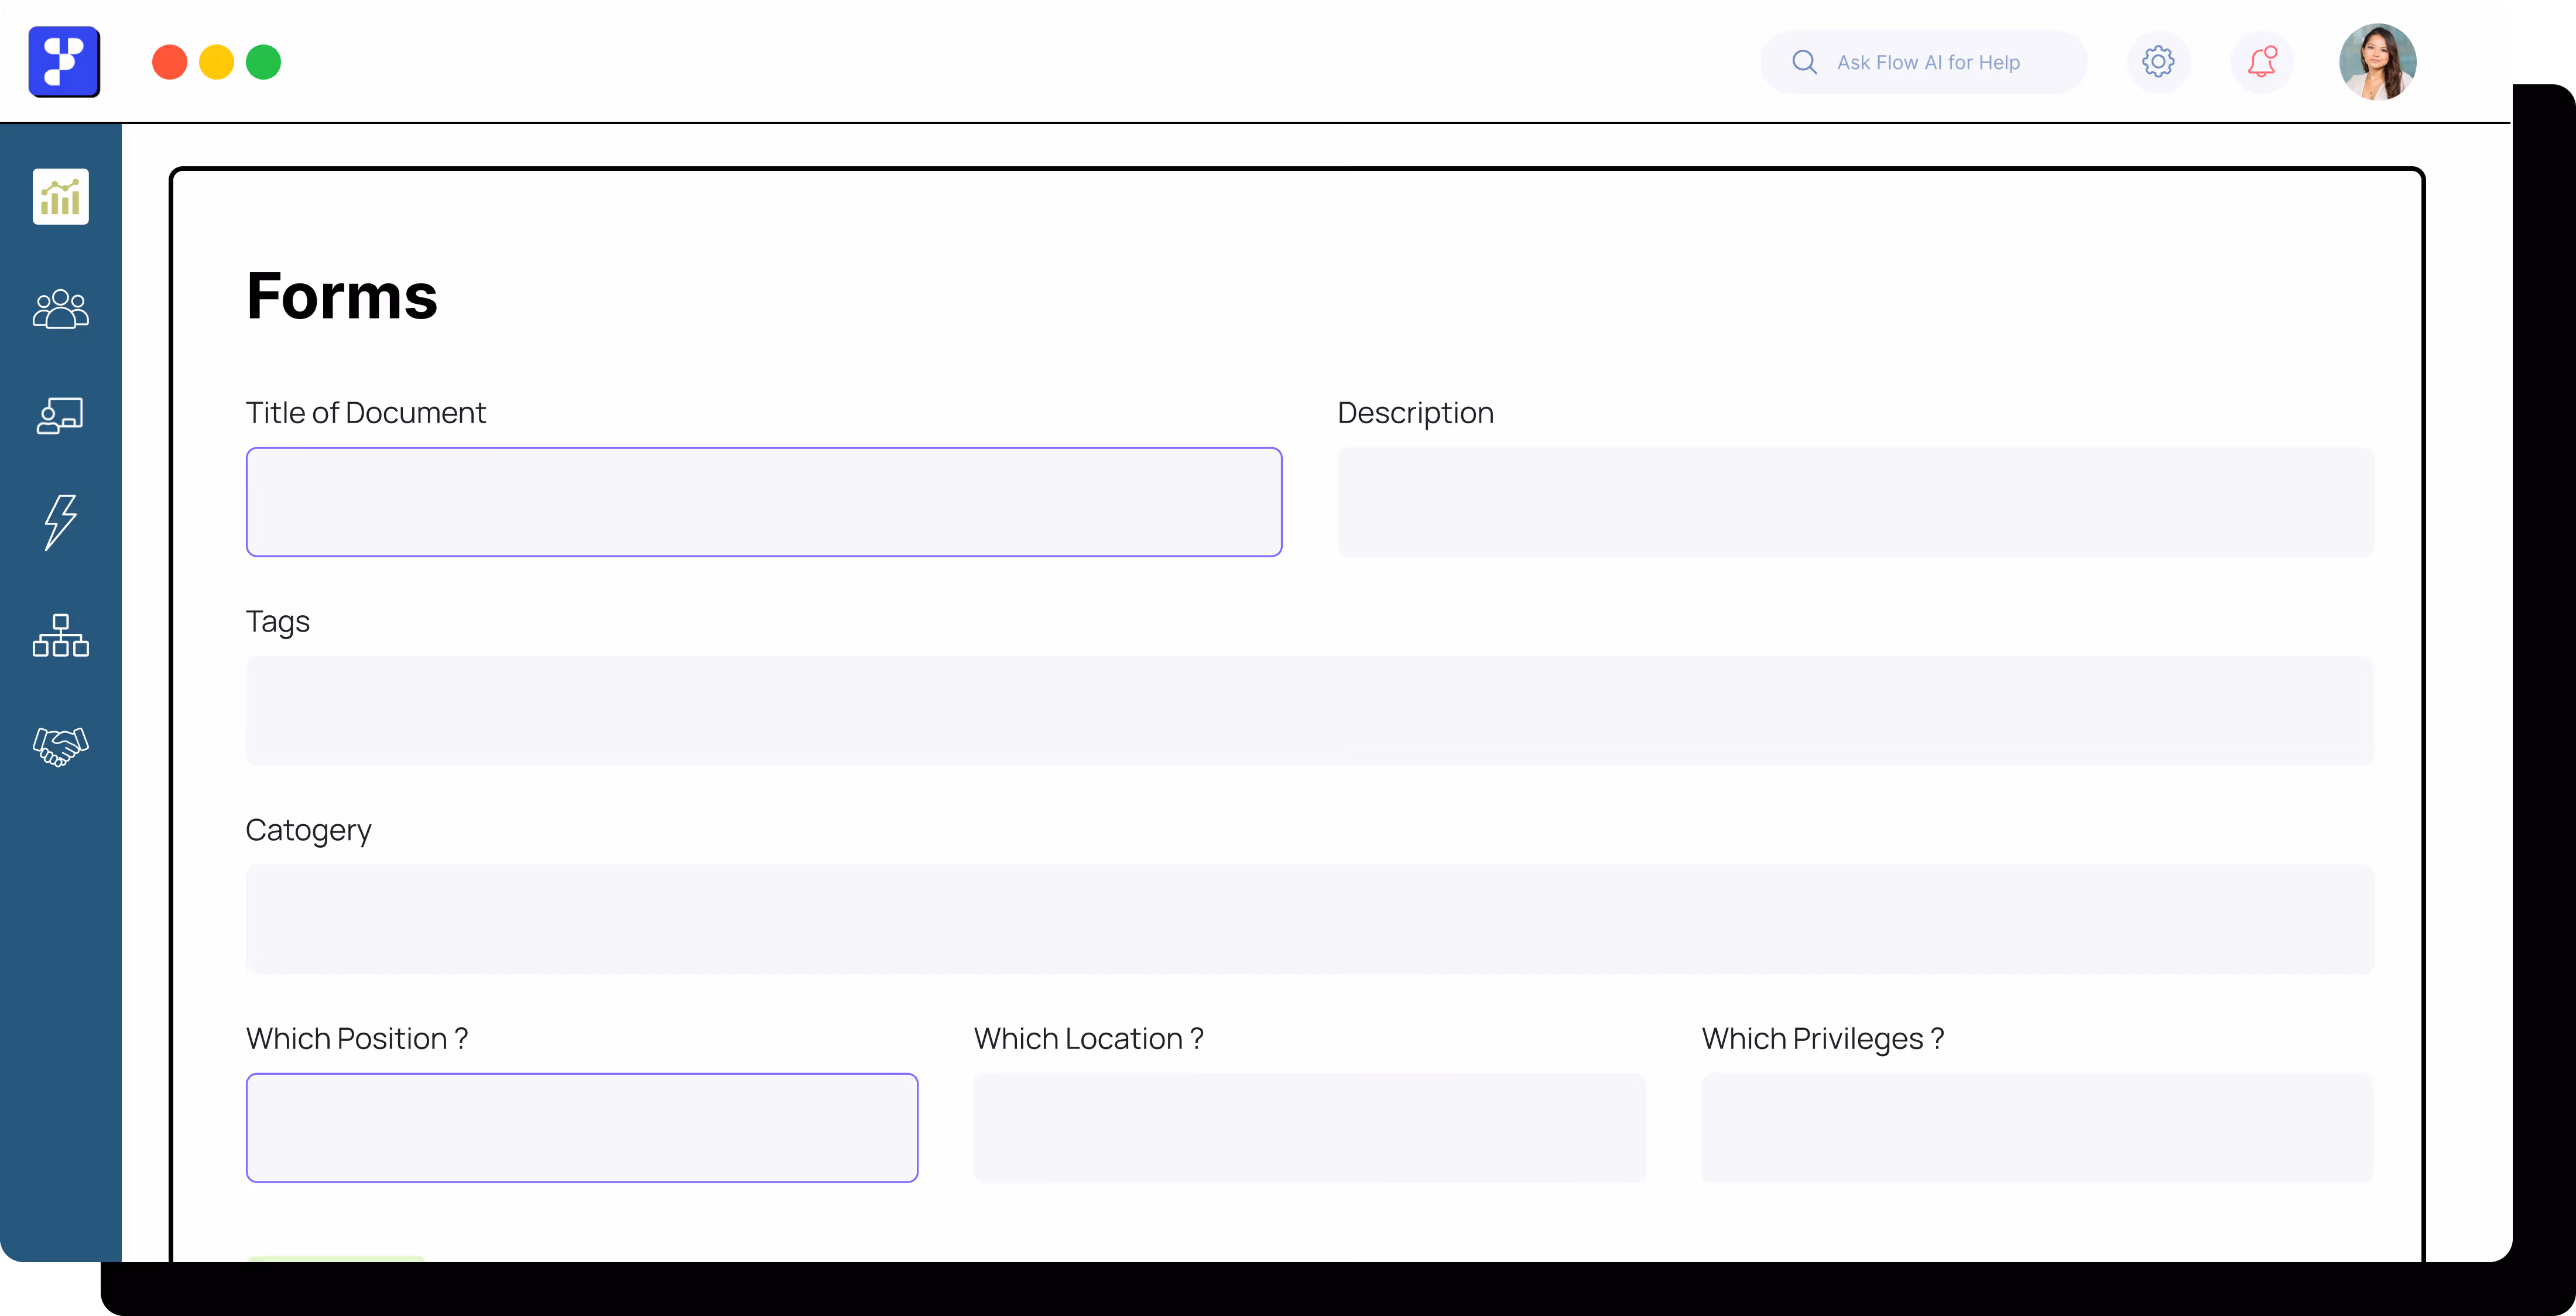Select the lightning bolt automation icon
Viewport: 2576px width, 1316px height.
[60, 521]
